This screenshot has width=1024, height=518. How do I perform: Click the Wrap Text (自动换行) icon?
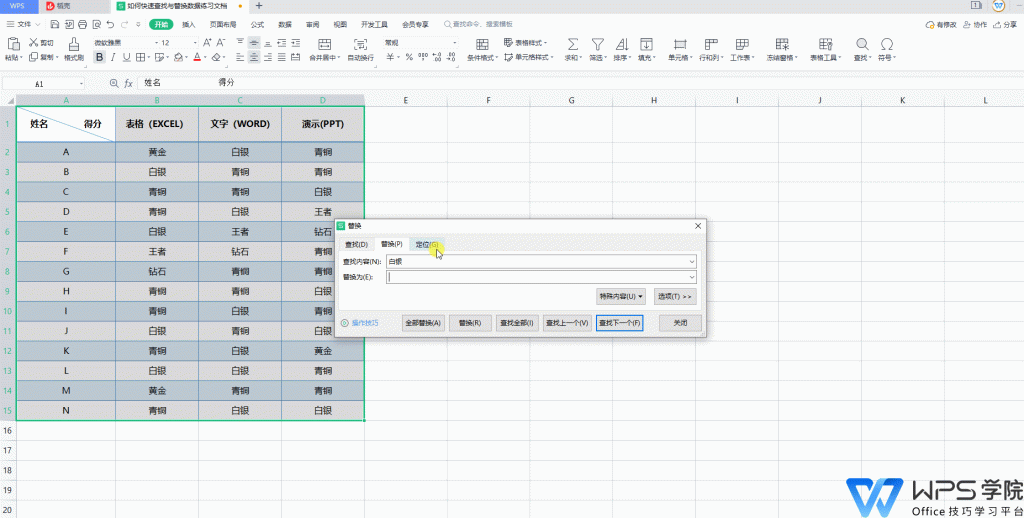click(360, 44)
